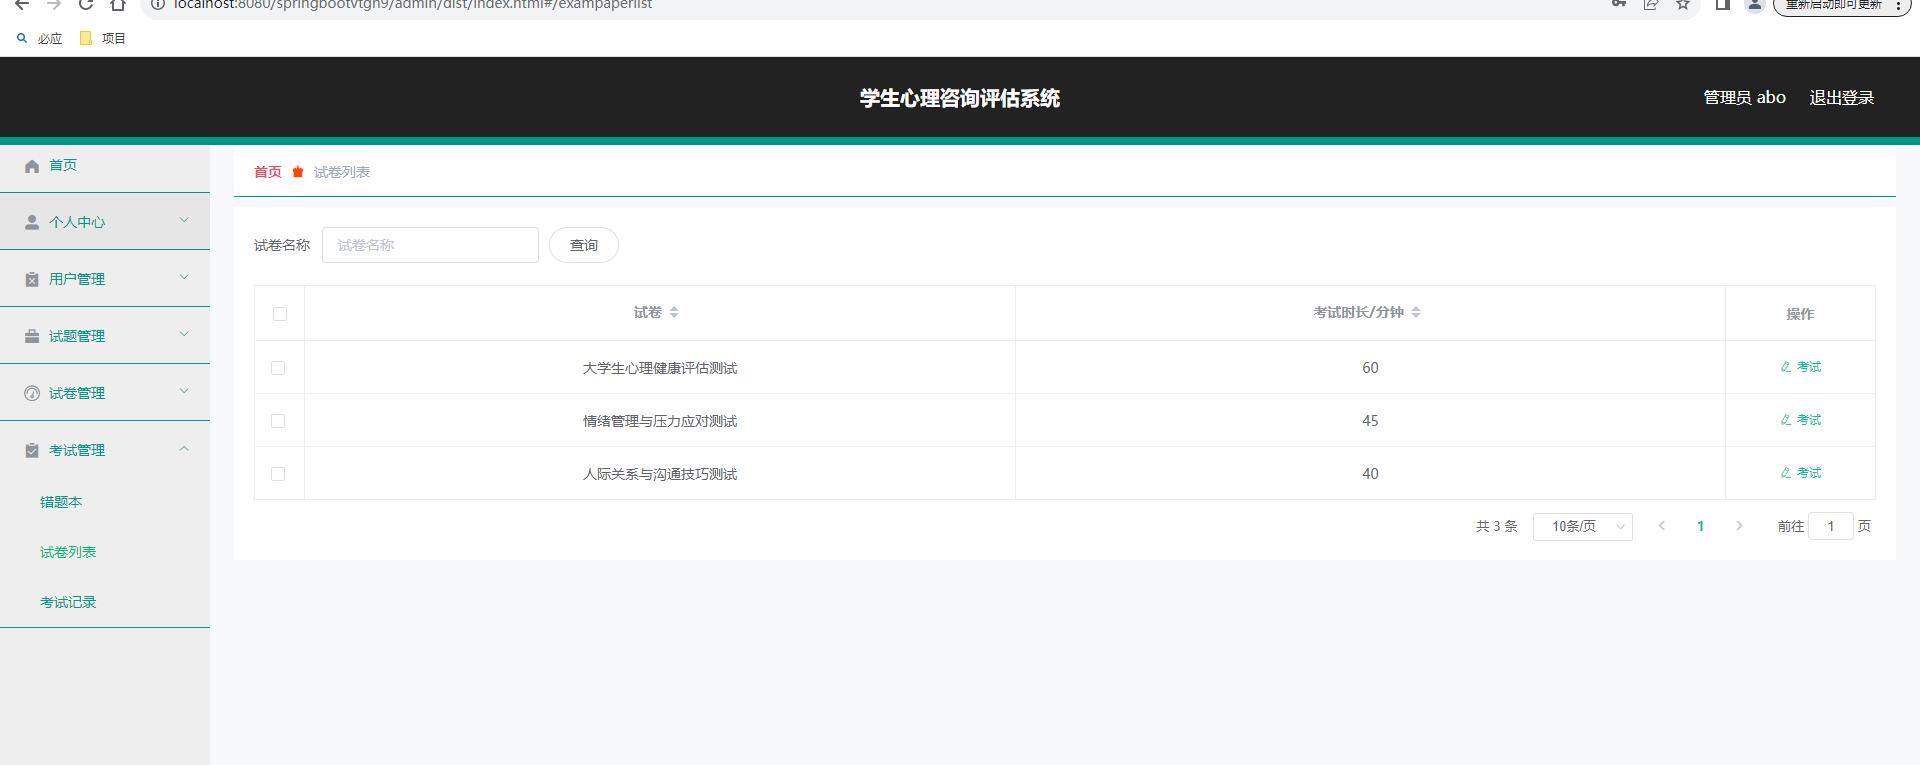This screenshot has width=1920, height=765.
Task: Click the checklist icon beside 考试管理
Action: click(32, 450)
